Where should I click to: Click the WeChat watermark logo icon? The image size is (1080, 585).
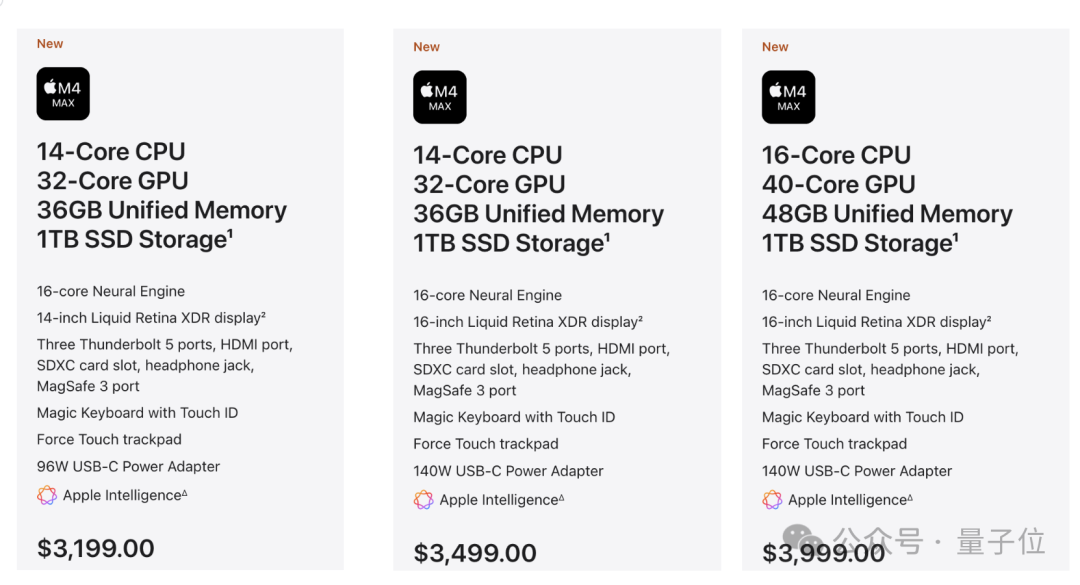[x=805, y=541]
